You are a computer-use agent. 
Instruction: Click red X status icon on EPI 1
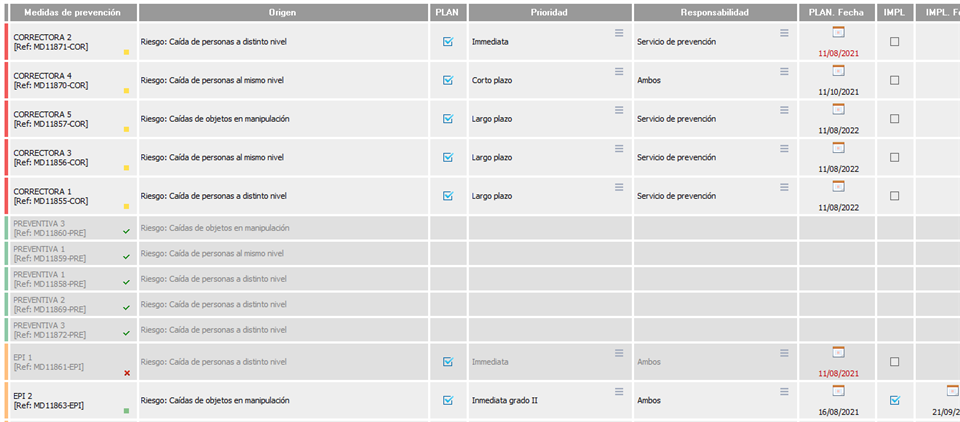click(127, 373)
